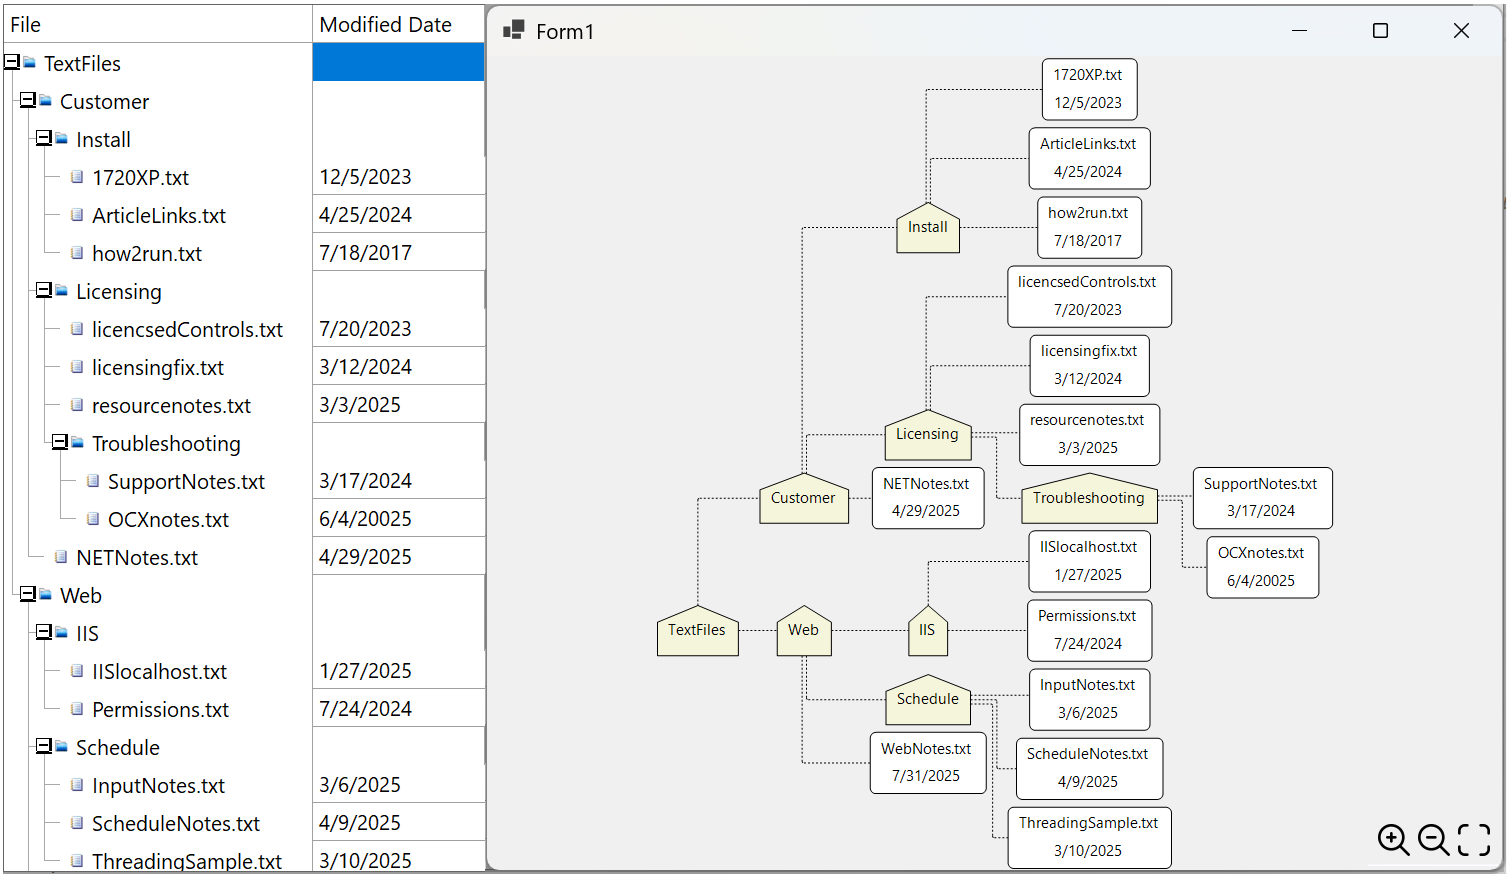This screenshot has width=1510, height=876.
Task: Collapse the Licensing tree node
Action: 43,291
